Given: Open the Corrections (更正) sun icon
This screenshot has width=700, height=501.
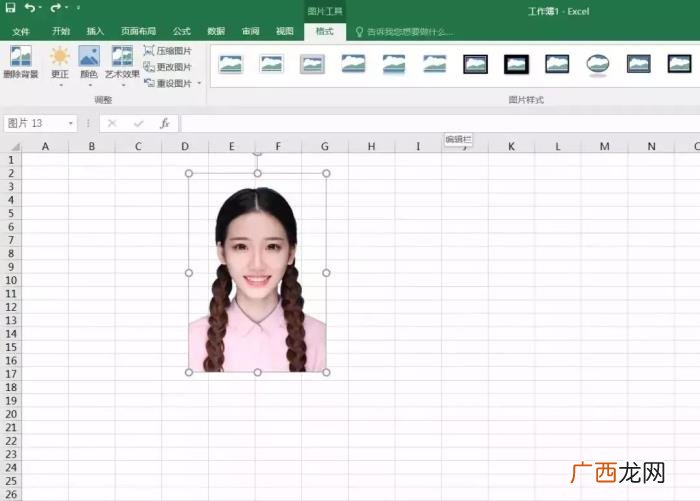Looking at the screenshot, I should coord(60,57).
